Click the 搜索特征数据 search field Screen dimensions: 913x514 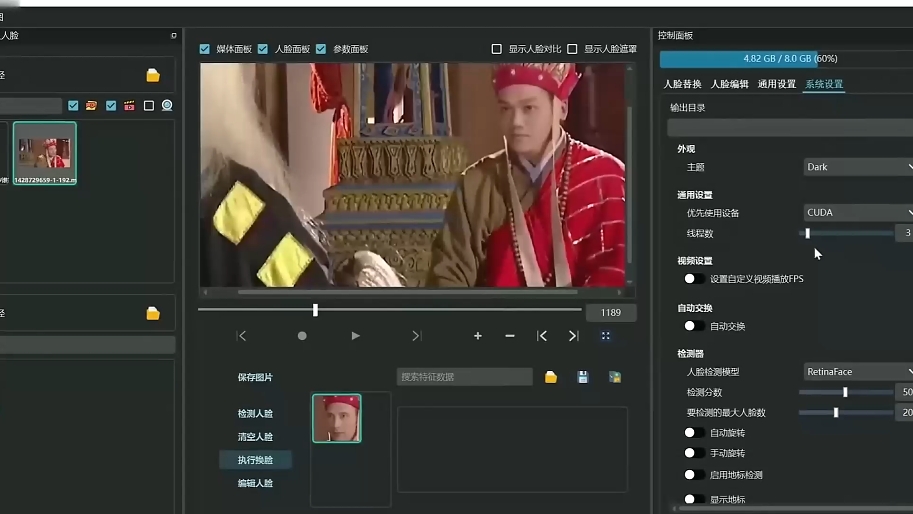click(465, 377)
